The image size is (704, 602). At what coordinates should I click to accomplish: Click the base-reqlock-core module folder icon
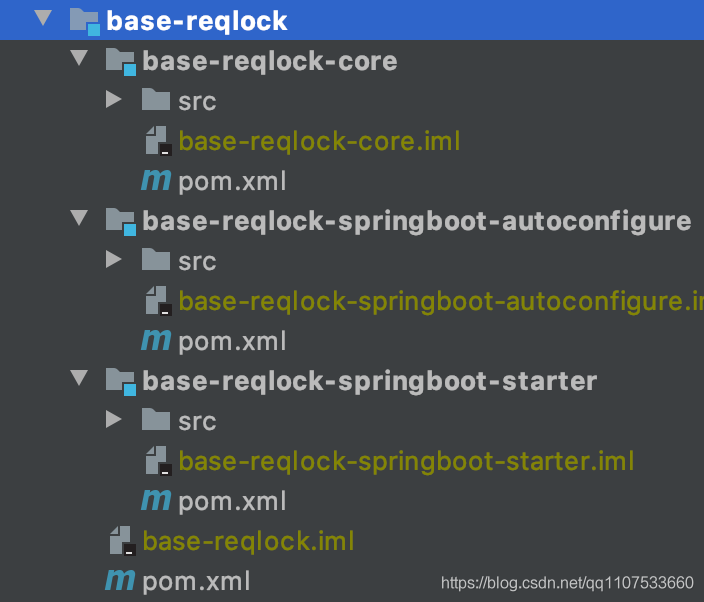121,62
